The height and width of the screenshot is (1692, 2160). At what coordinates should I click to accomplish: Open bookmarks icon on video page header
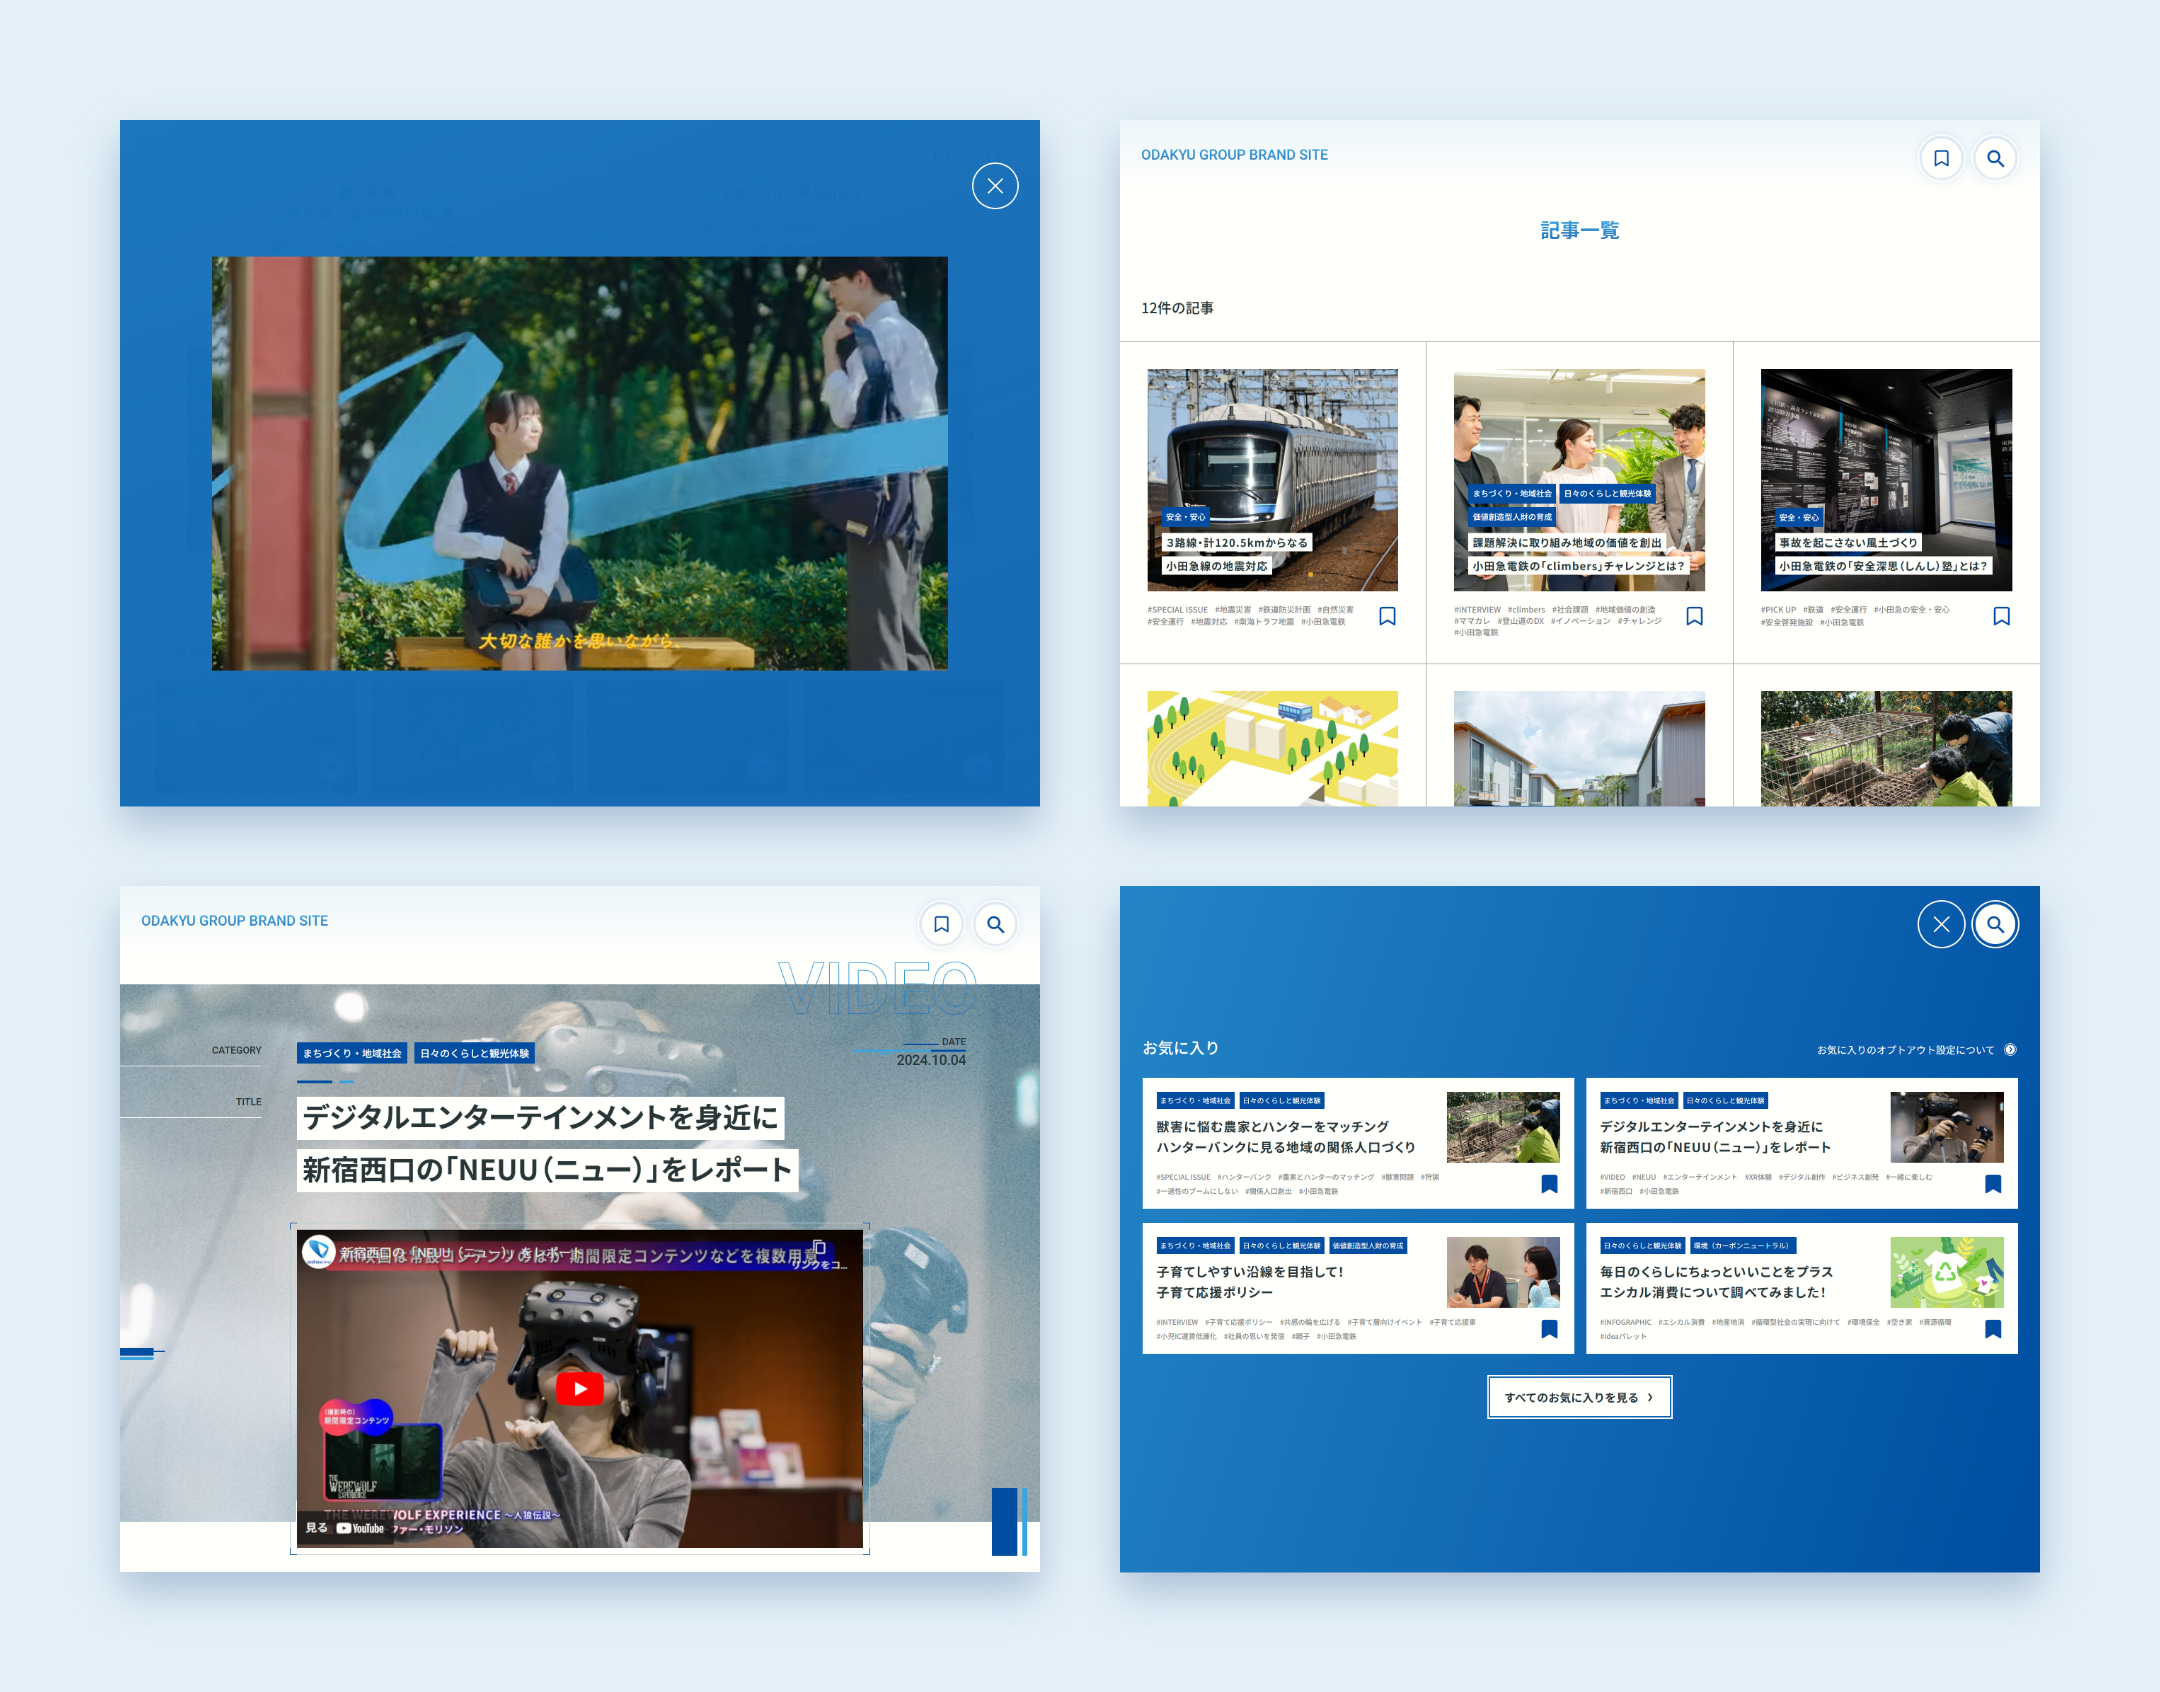(941, 924)
